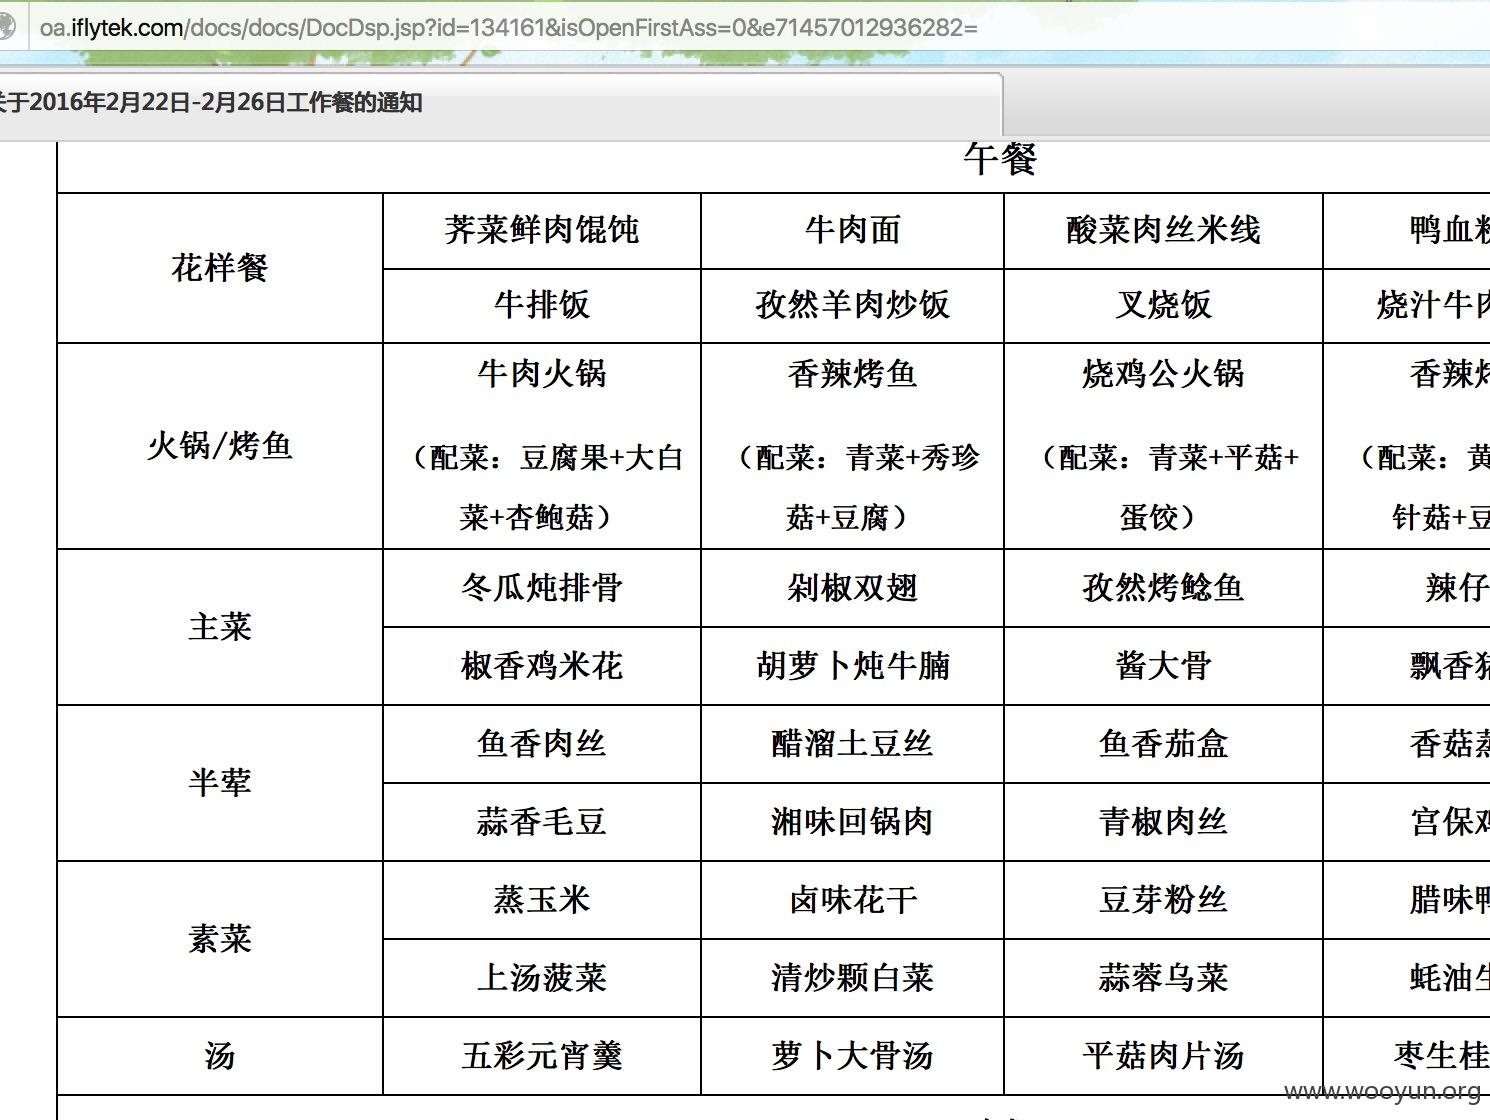Click the 荠菜鲜肉馄饨 cell
The image size is (1490, 1120).
(542, 231)
